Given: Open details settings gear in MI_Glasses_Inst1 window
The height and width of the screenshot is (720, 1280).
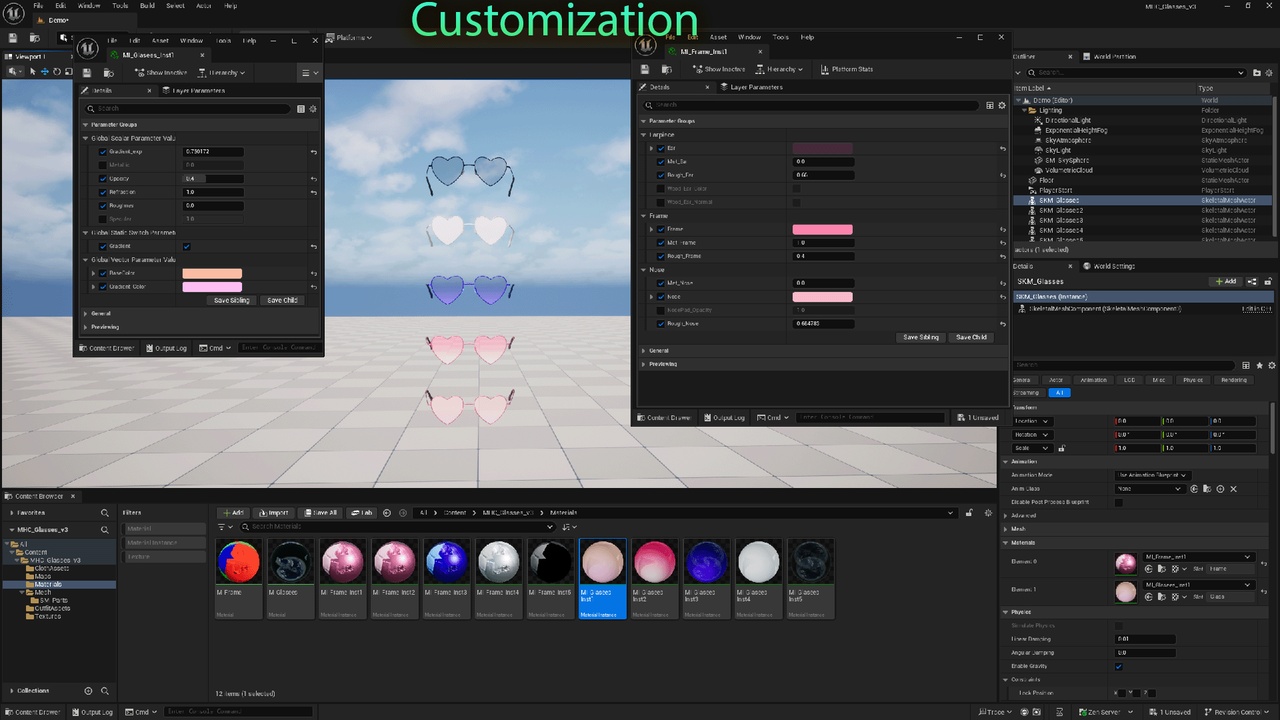Looking at the screenshot, I should (313, 109).
